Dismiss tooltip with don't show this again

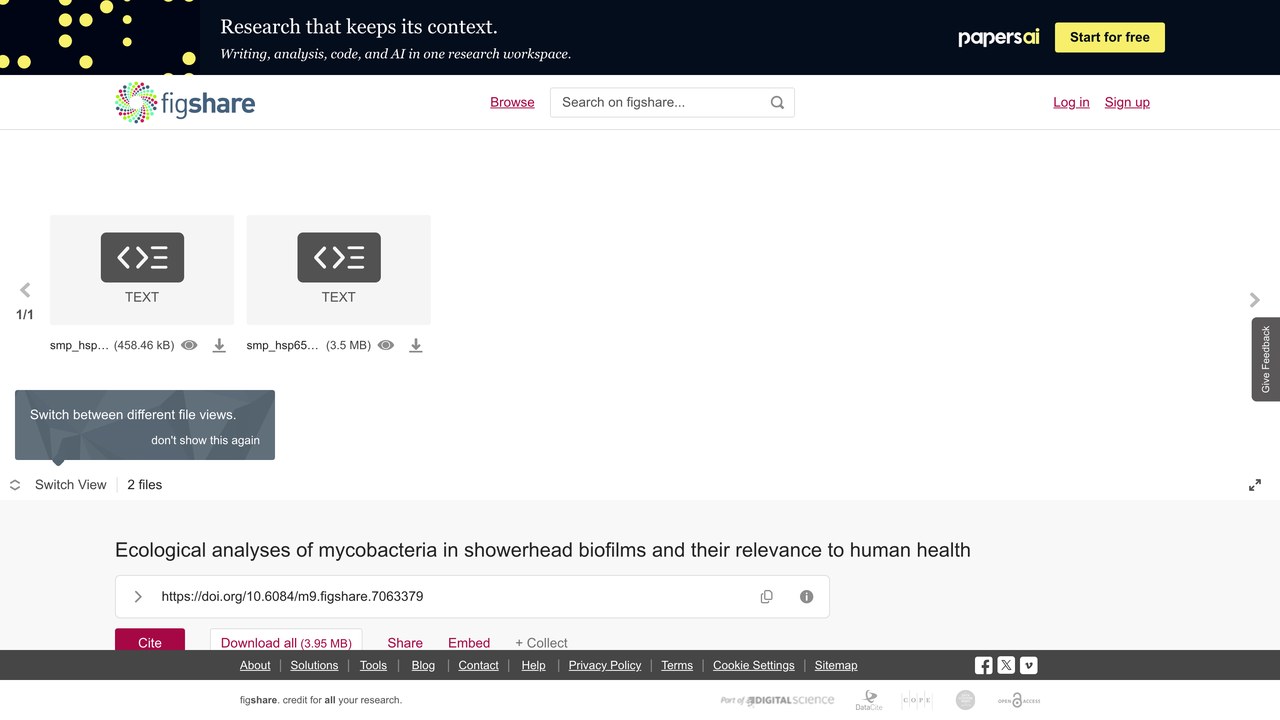pyautogui.click(x=205, y=440)
